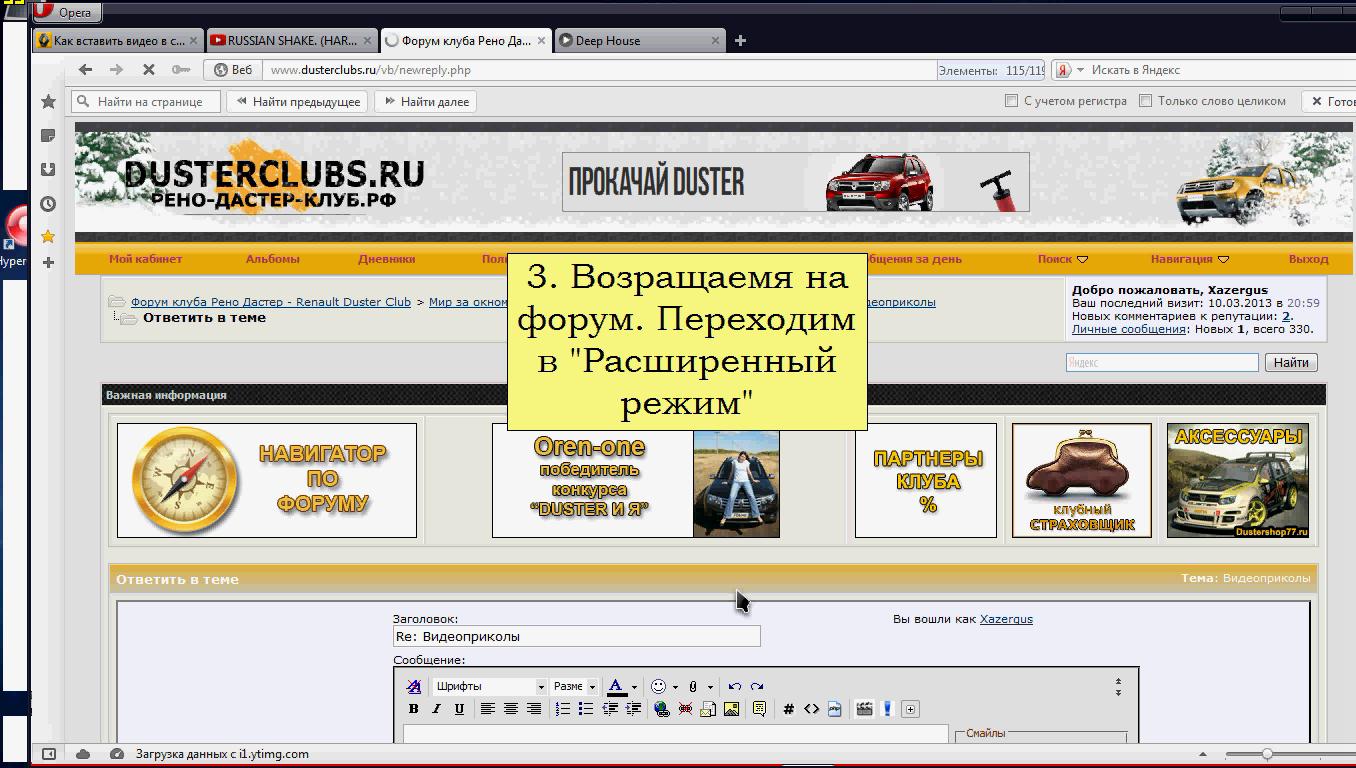The image size is (1356, 768).
Task: Open a new browser tab
Action: (x=740, y=41)
